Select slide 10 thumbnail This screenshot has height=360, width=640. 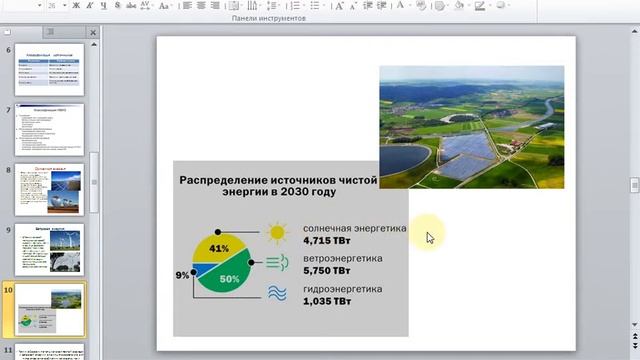click(x=49, y=310)
